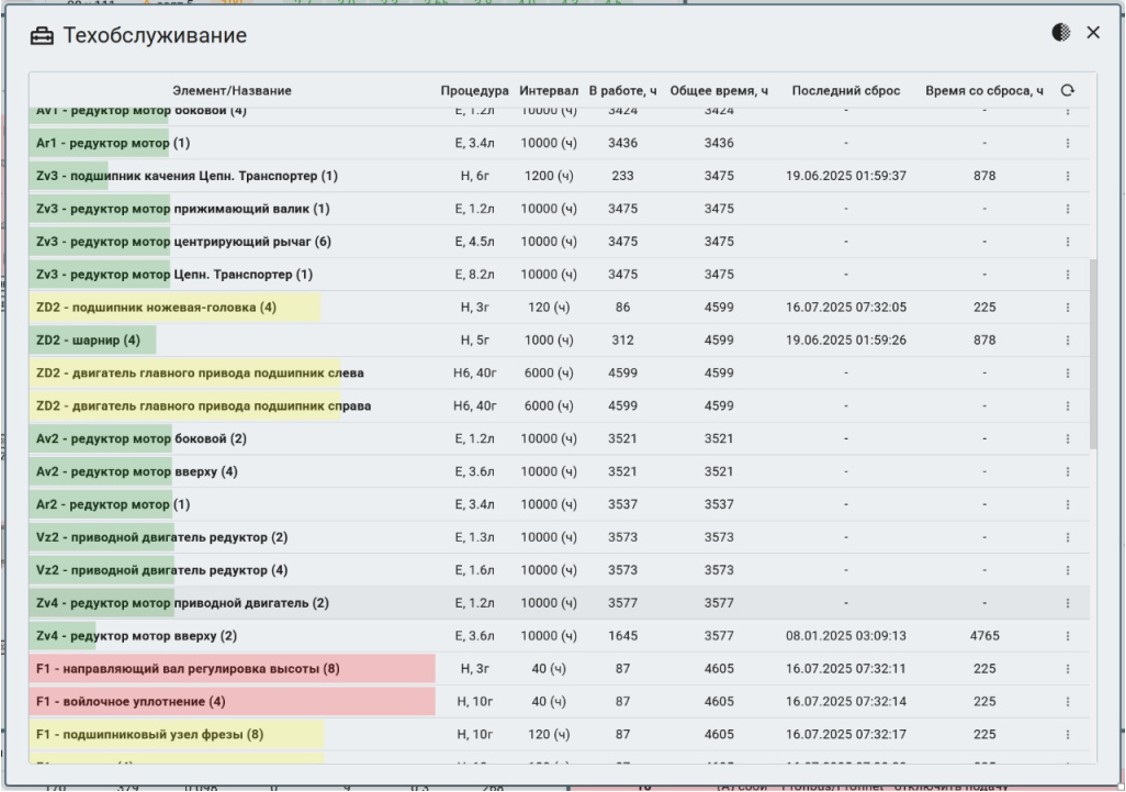Click ZD2 двигатель главного привода подшипник слева progress bar
1126x792 pixels.
tap(185, 374)
